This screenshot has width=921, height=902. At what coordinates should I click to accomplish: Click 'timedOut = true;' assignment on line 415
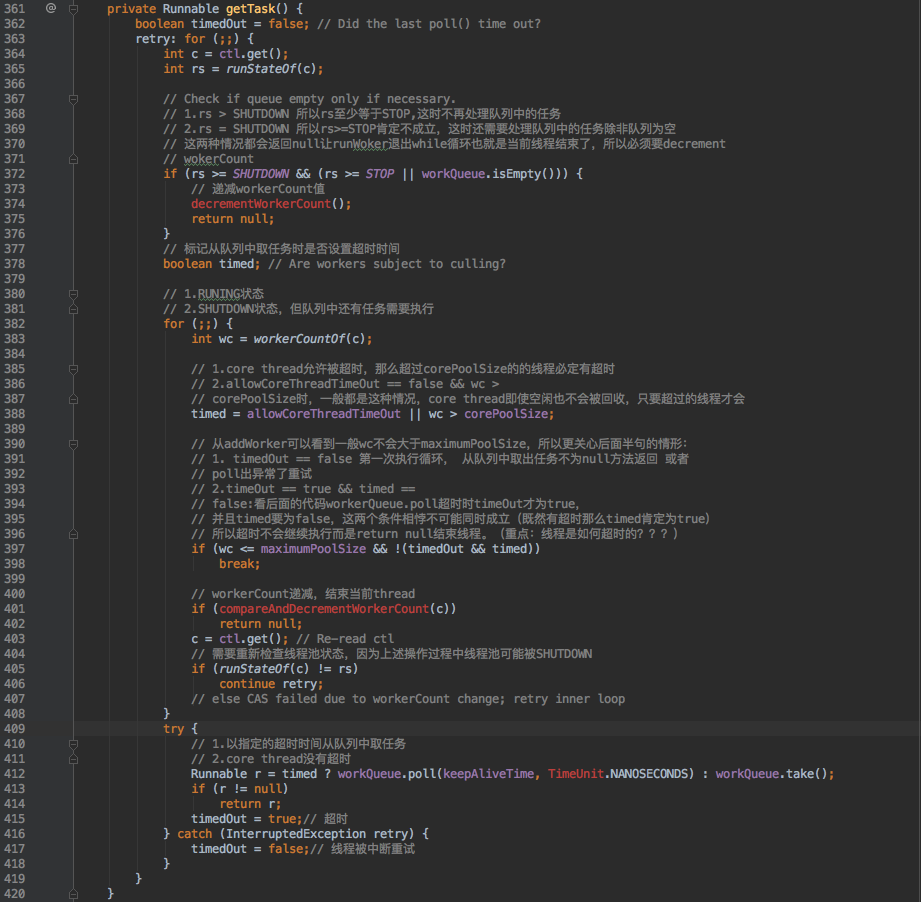point(247,819)
